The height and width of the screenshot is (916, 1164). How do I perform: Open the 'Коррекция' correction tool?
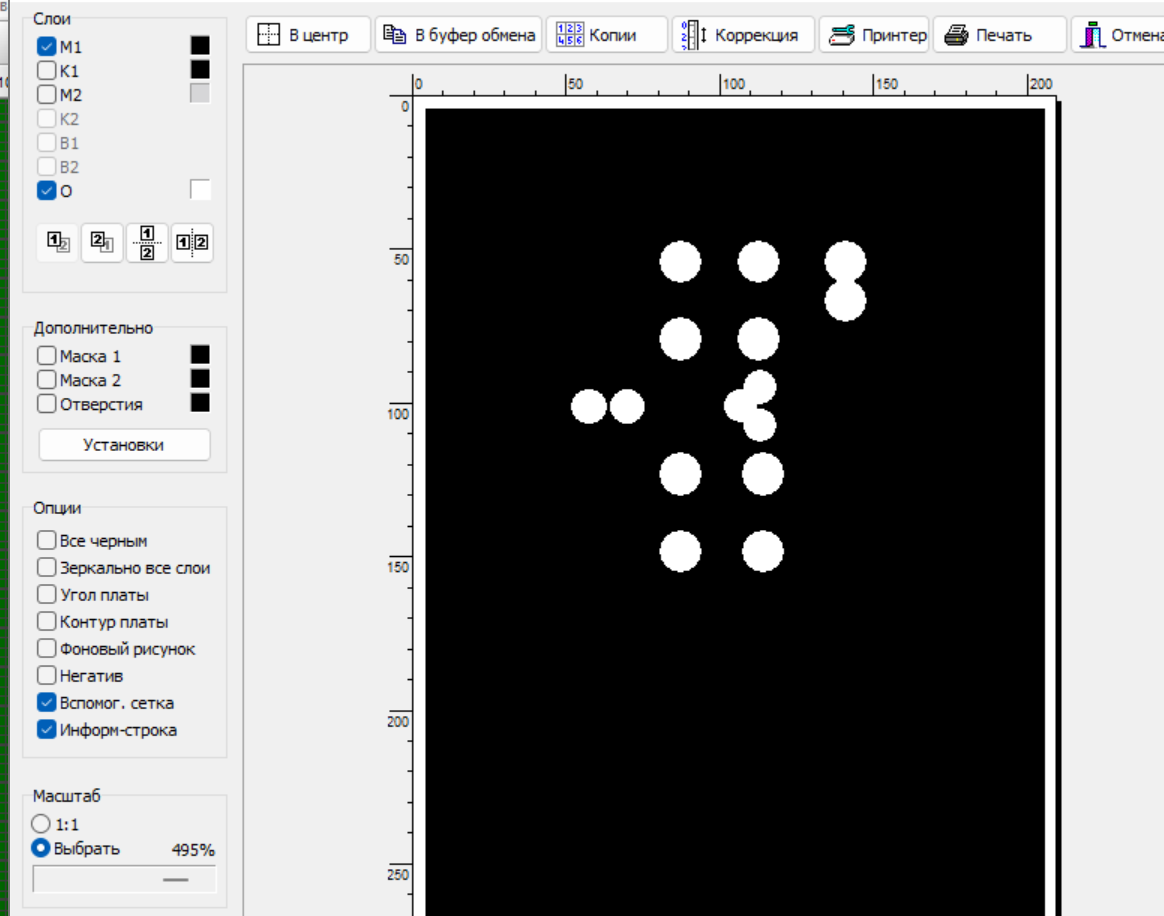click(x=743, y=35)
